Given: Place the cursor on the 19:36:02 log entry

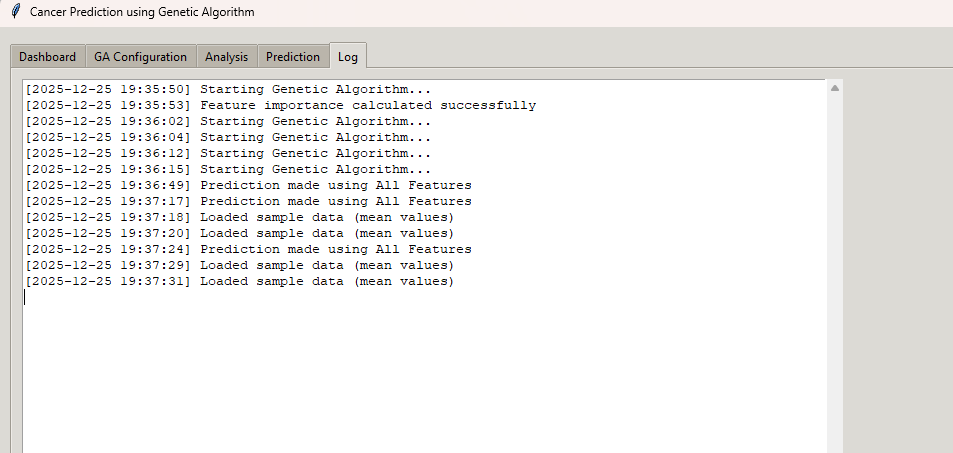Looking at the screenshot, I should click(228, 121).
